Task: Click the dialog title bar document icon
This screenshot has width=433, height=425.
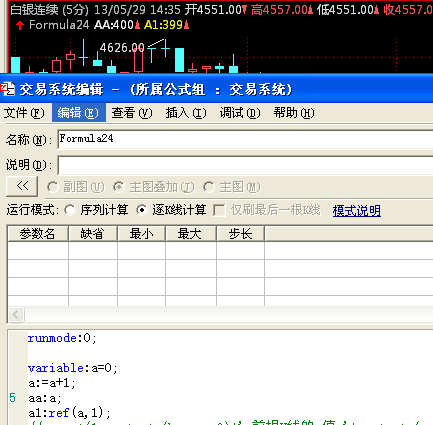Action: click(x=7, y=89)
